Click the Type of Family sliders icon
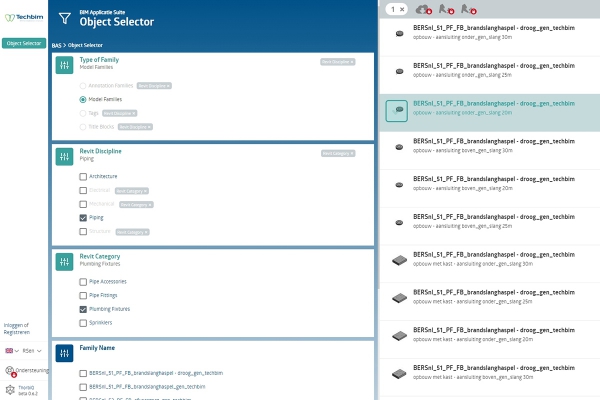600x400 pixels. 64,65
